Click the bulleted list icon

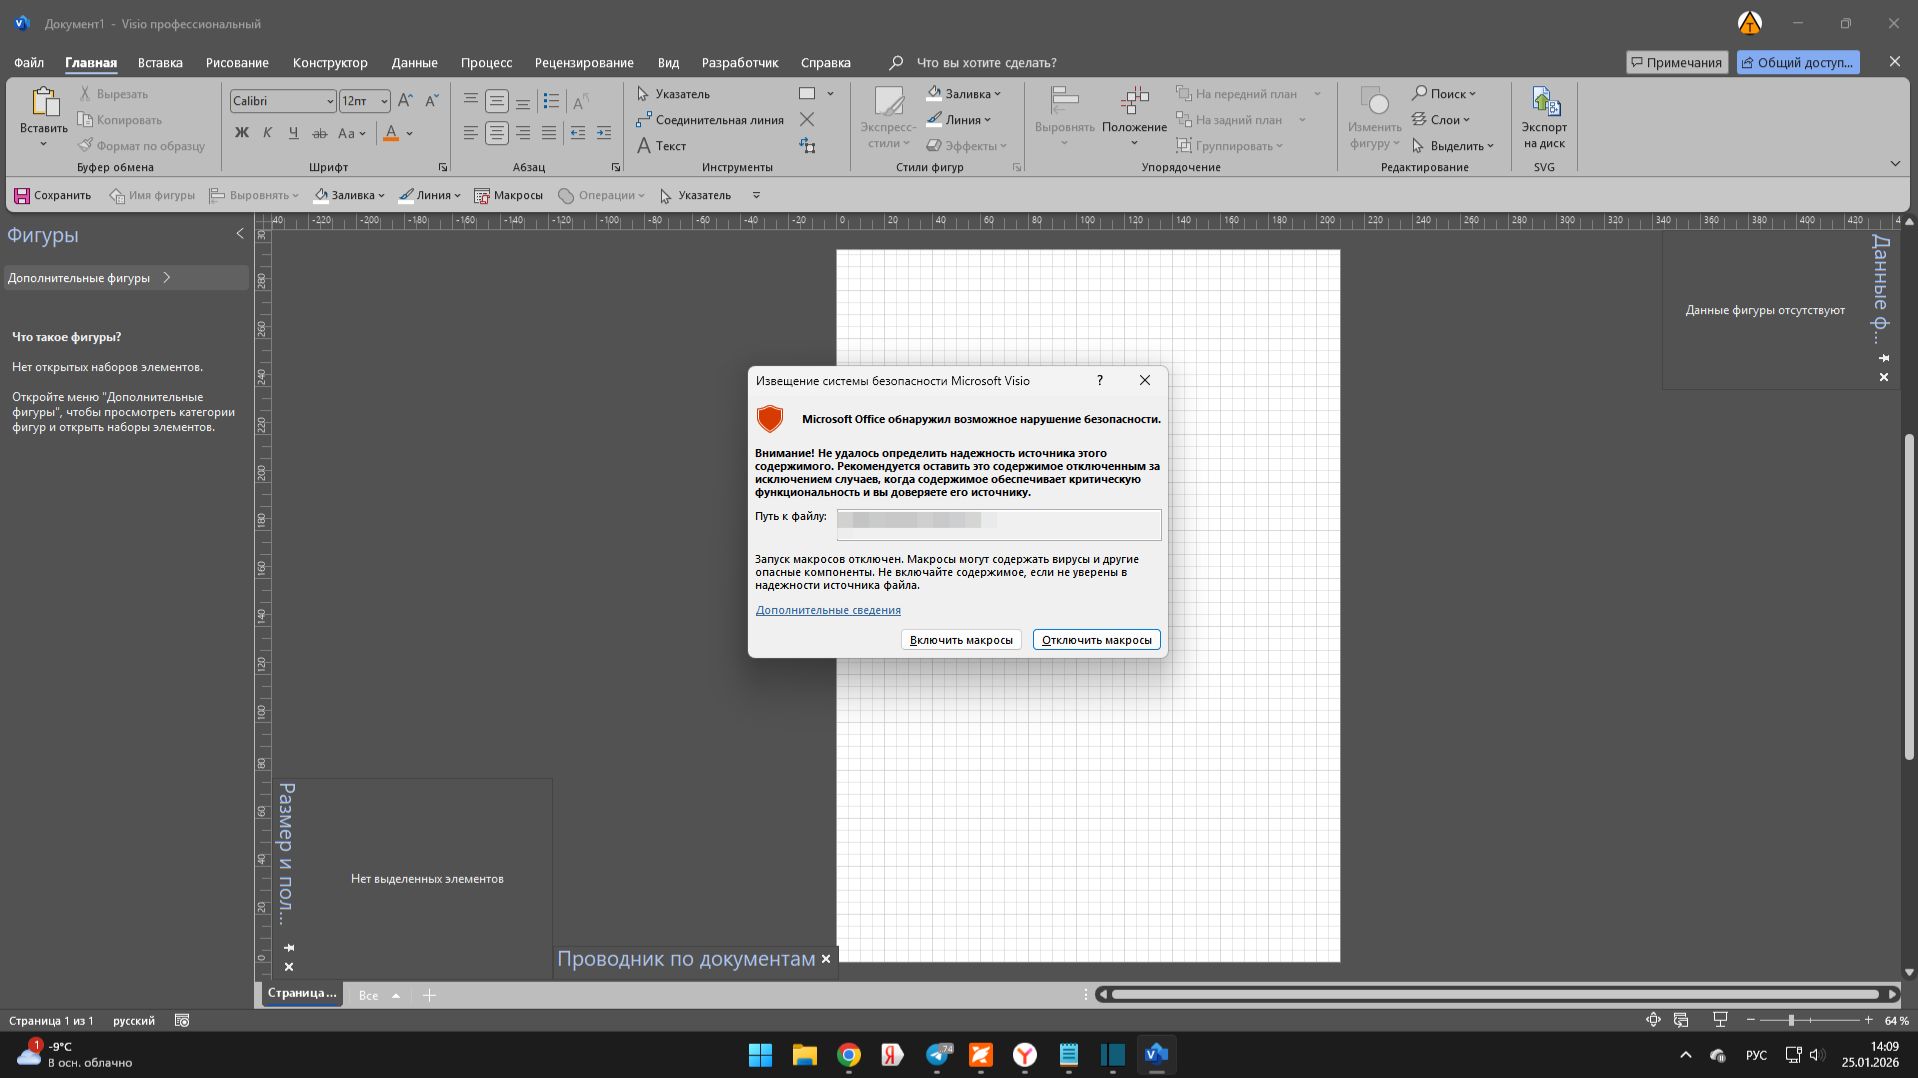(550, 101)
